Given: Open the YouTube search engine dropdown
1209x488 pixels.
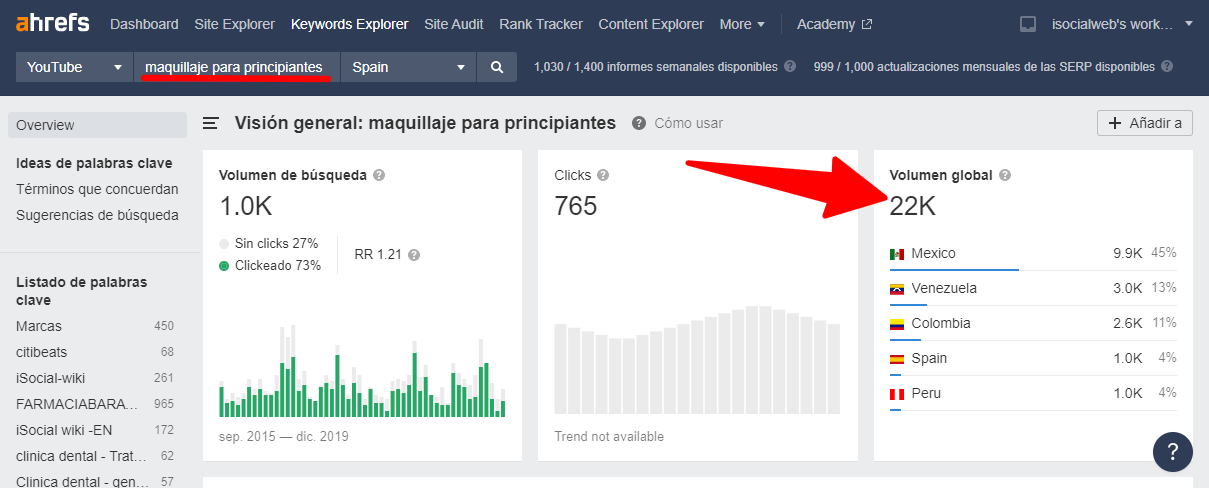Looking at the screenshot, I should click(x=74, y=67).
